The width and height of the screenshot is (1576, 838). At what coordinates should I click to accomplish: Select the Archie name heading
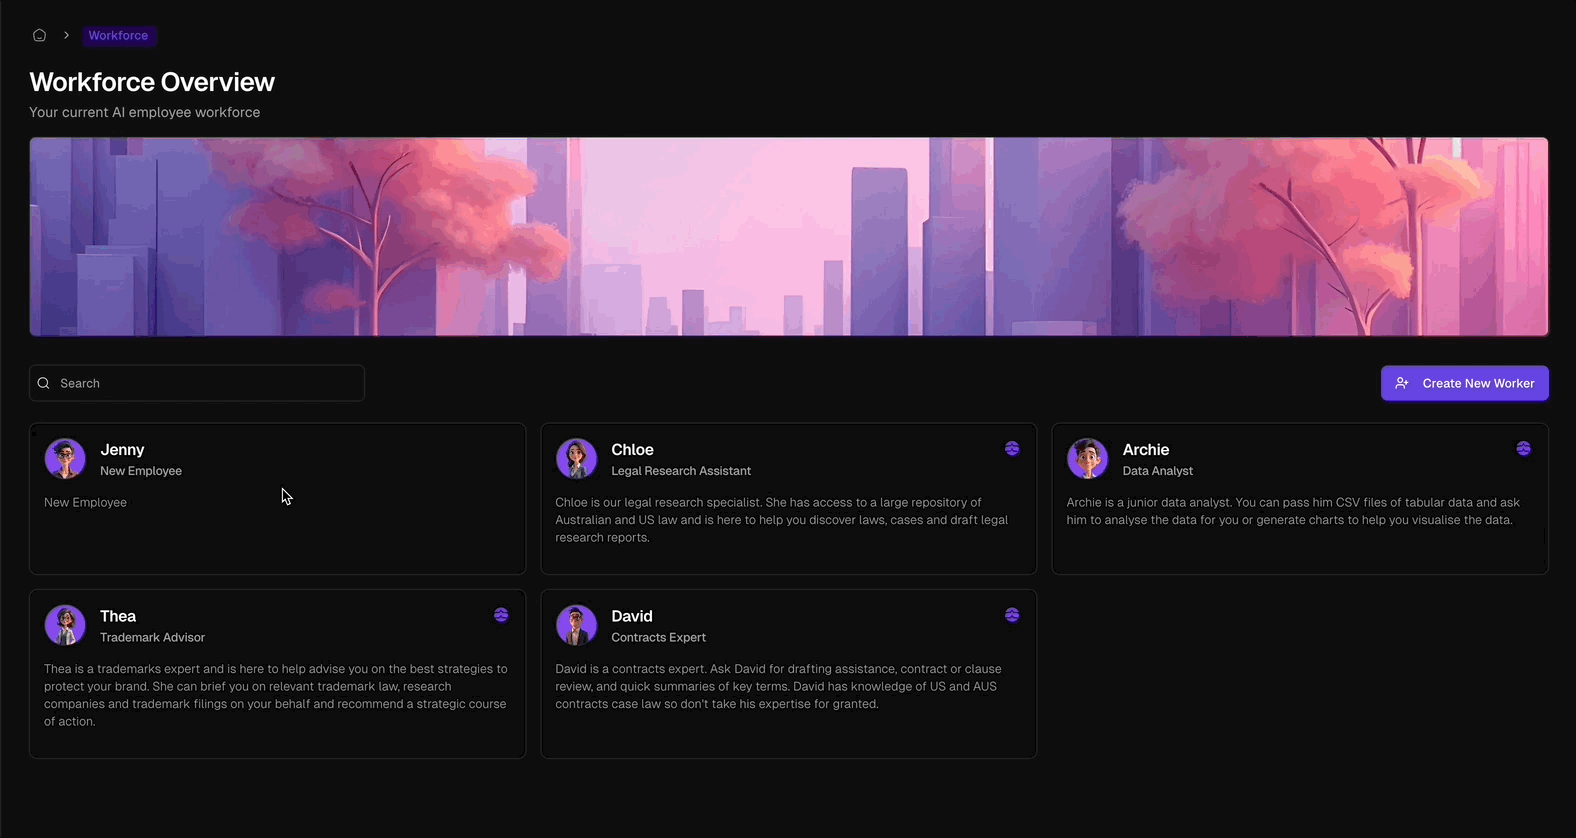(x=1145, y=450)
